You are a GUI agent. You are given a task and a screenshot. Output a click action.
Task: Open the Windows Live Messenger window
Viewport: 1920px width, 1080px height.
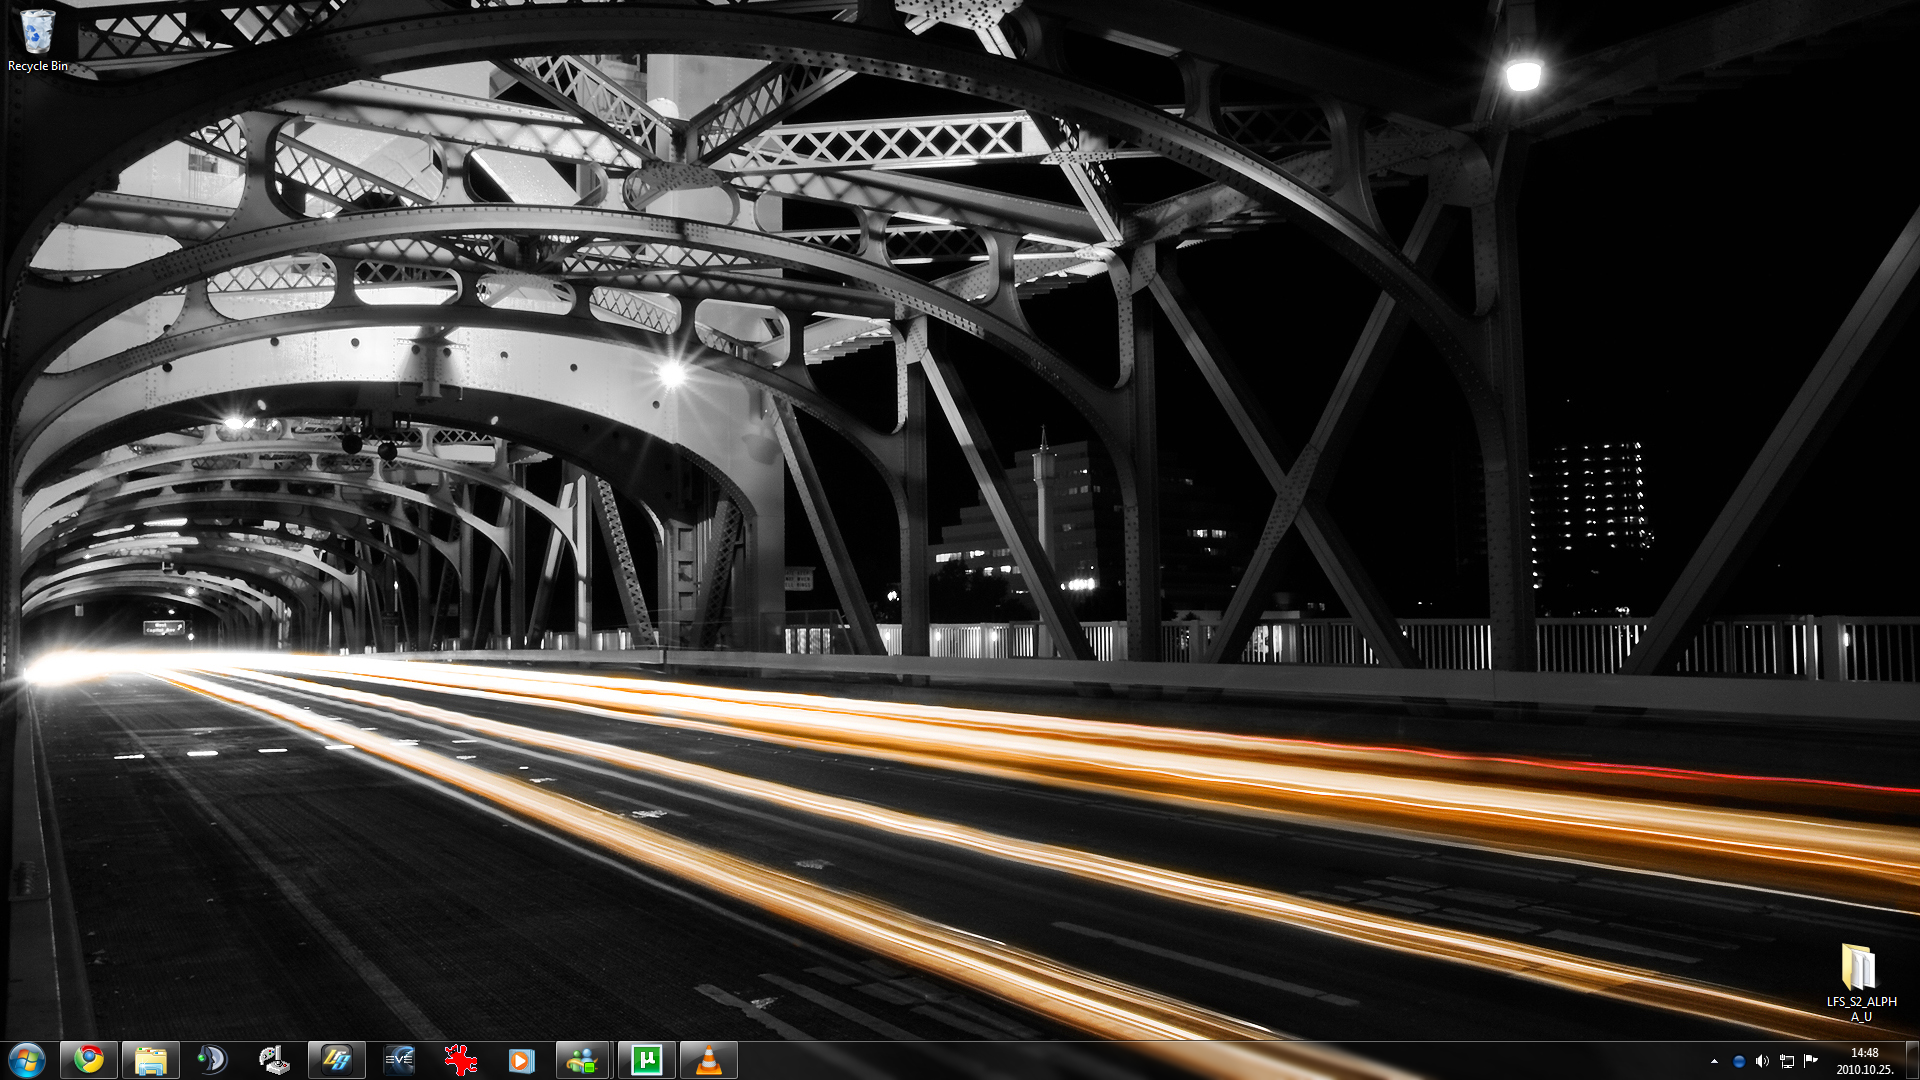click(583, 1059)
